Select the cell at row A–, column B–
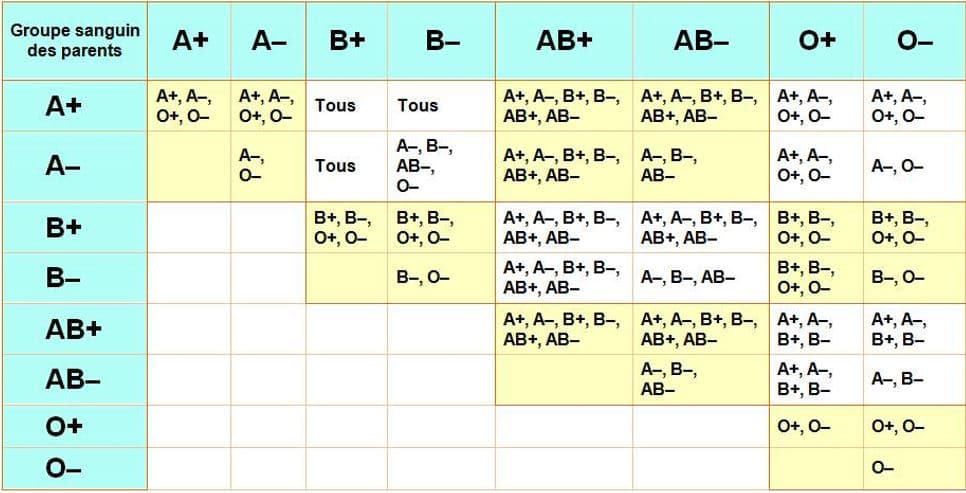Viewport: 966px width, 493px height. click(x=440, y=166)
